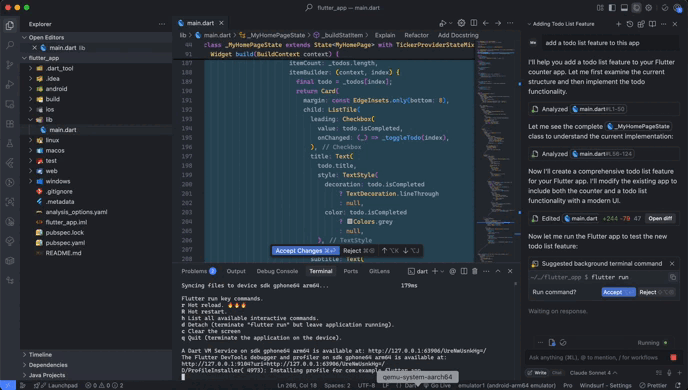Go to previous change arrow in diff bar

385,250
